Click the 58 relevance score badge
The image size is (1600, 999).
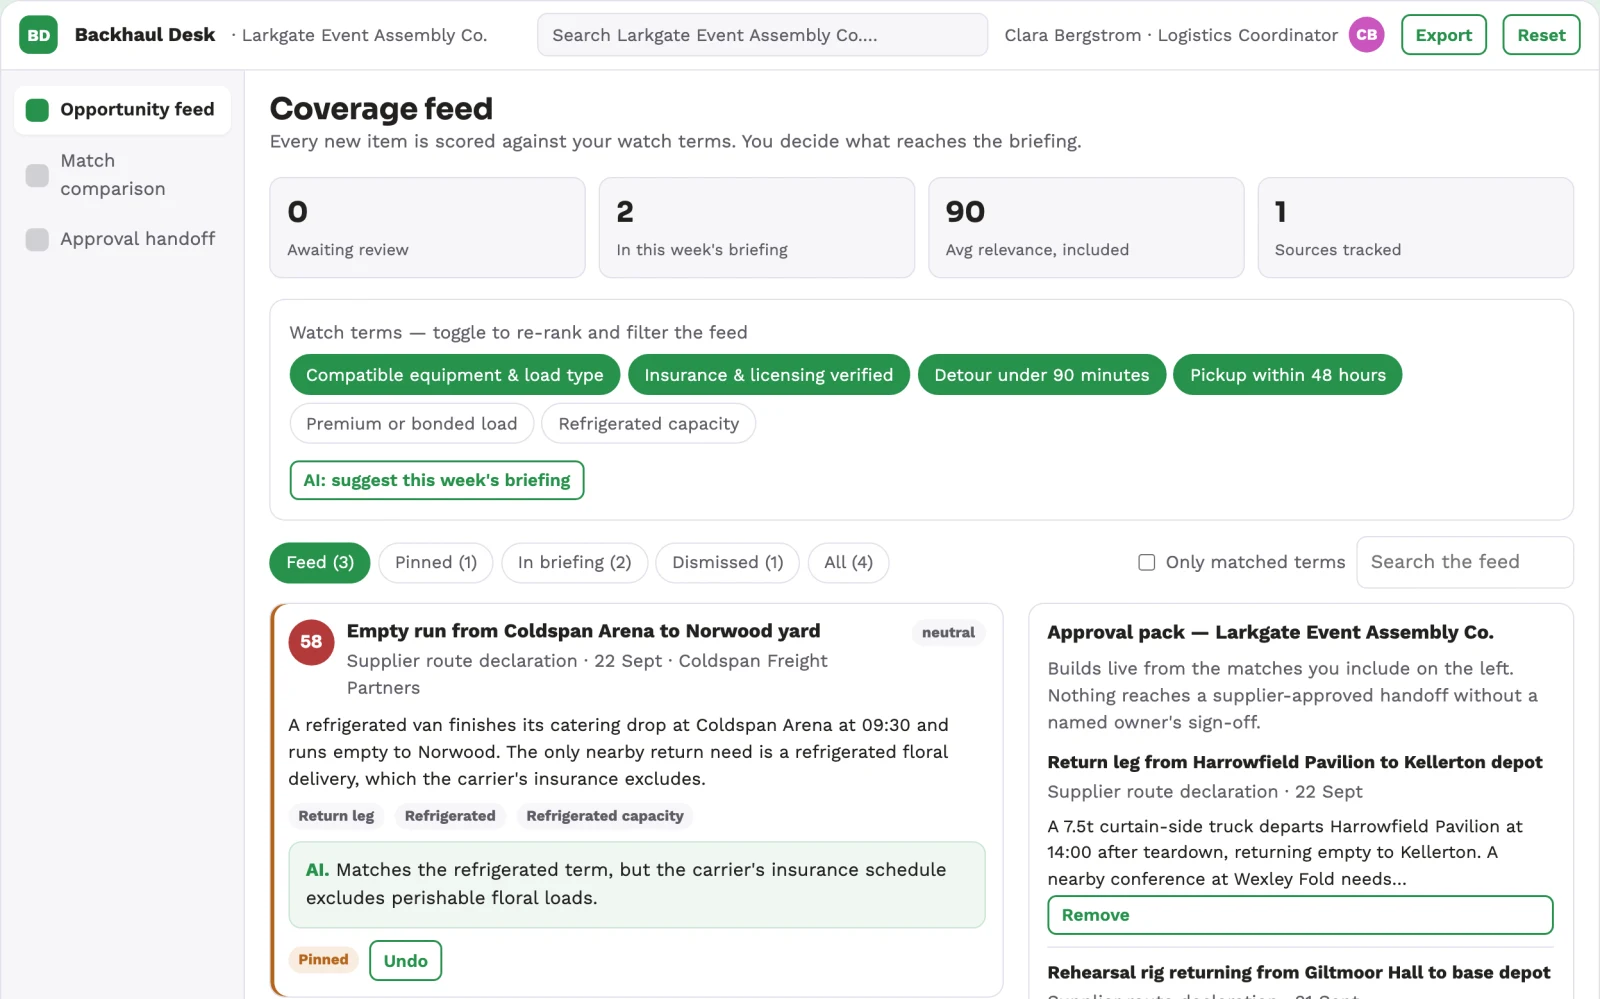pos(311,642)
